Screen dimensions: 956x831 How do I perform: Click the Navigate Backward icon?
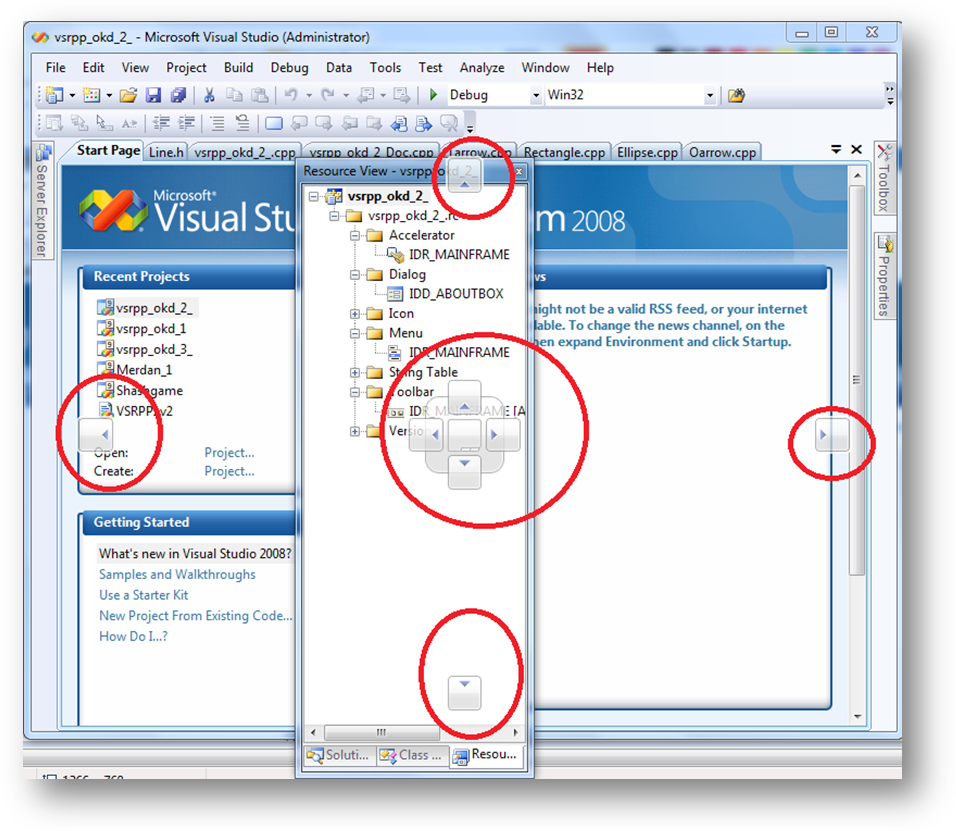pyautogui.click(x=366, y=95)
